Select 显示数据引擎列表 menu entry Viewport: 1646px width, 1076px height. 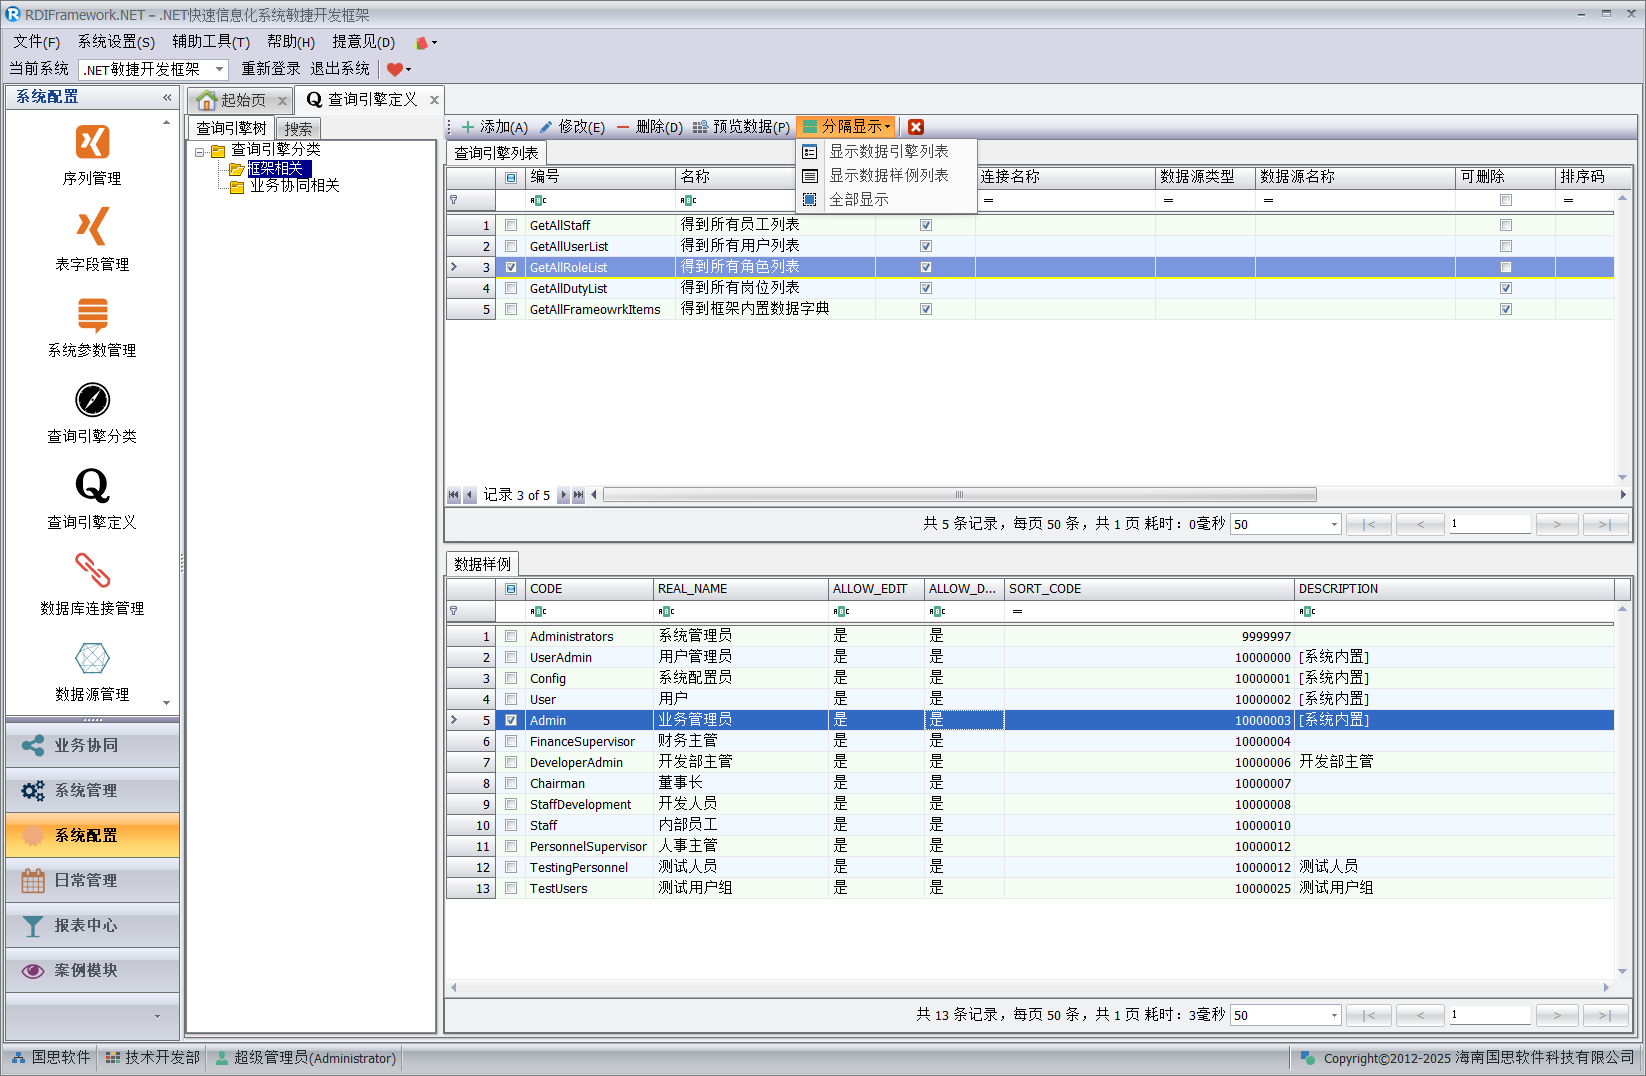click(888, 151)
